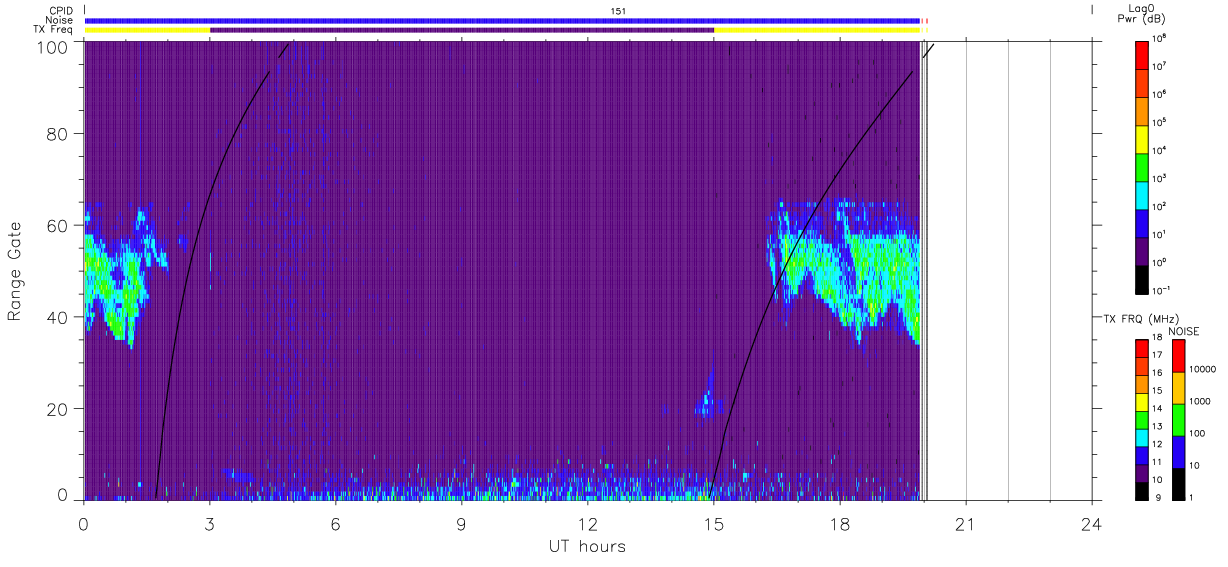
Task: Click the x-axis tick label 15
Action: coord(713,525)
